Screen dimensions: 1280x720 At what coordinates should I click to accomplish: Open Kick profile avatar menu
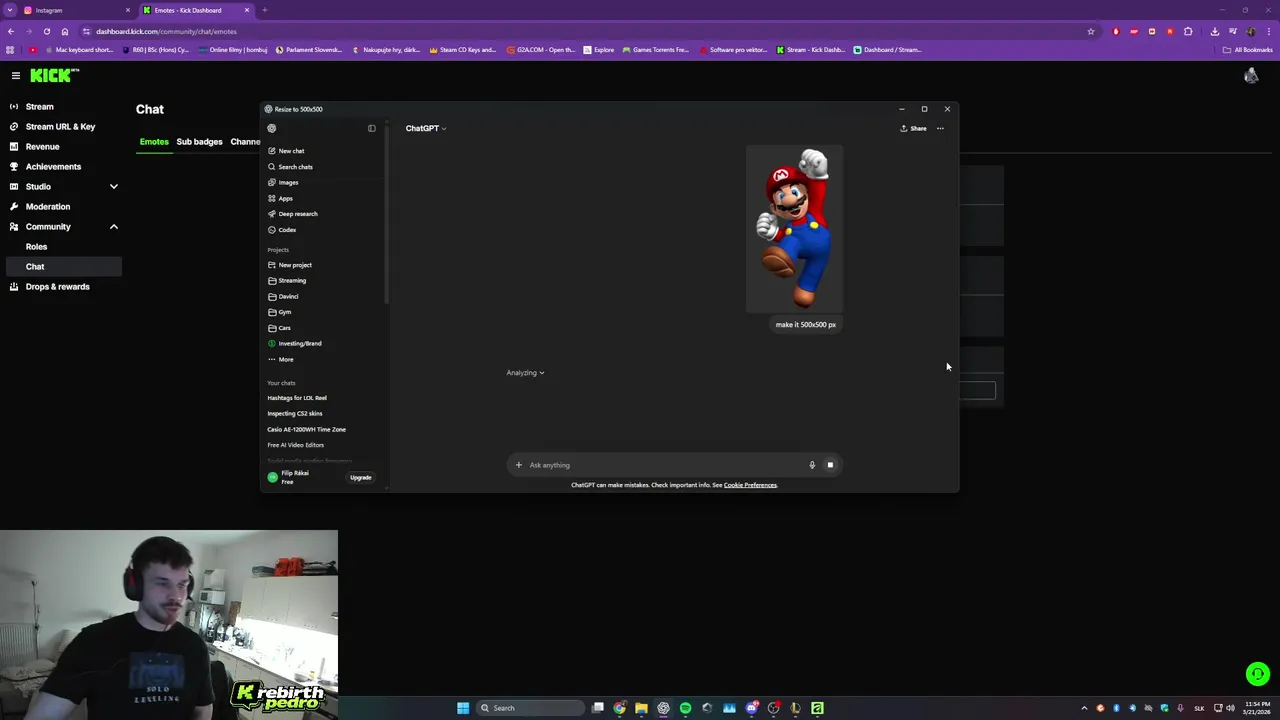(x=1251, y=76)
